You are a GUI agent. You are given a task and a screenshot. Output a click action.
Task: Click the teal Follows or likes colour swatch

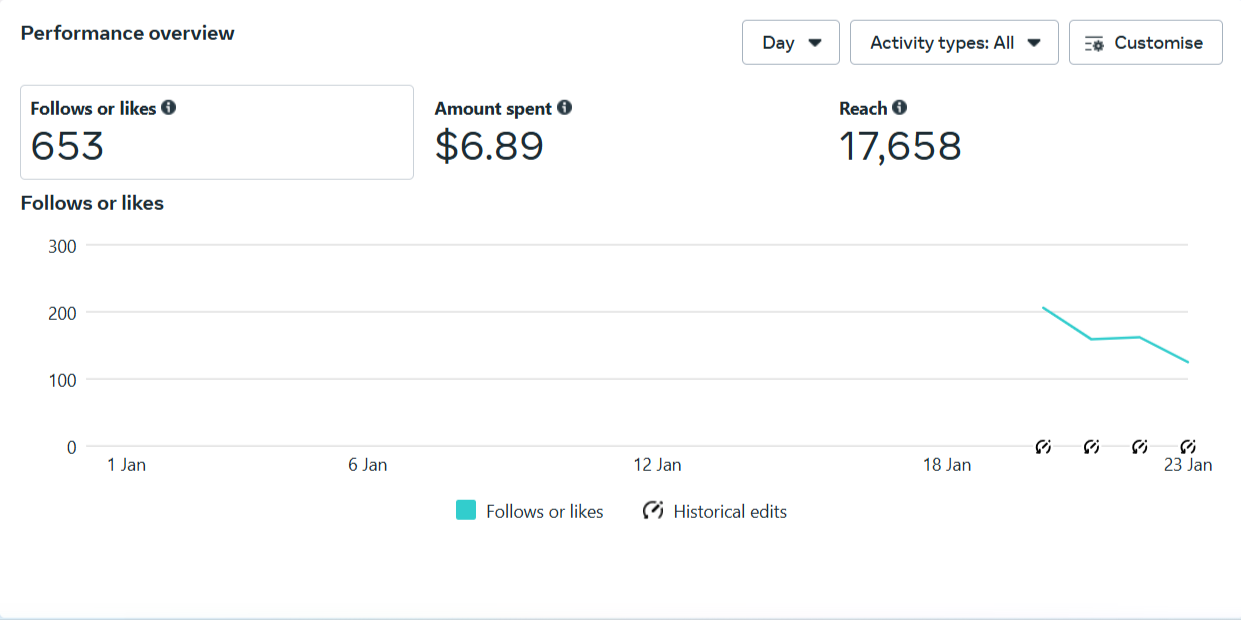466,510
